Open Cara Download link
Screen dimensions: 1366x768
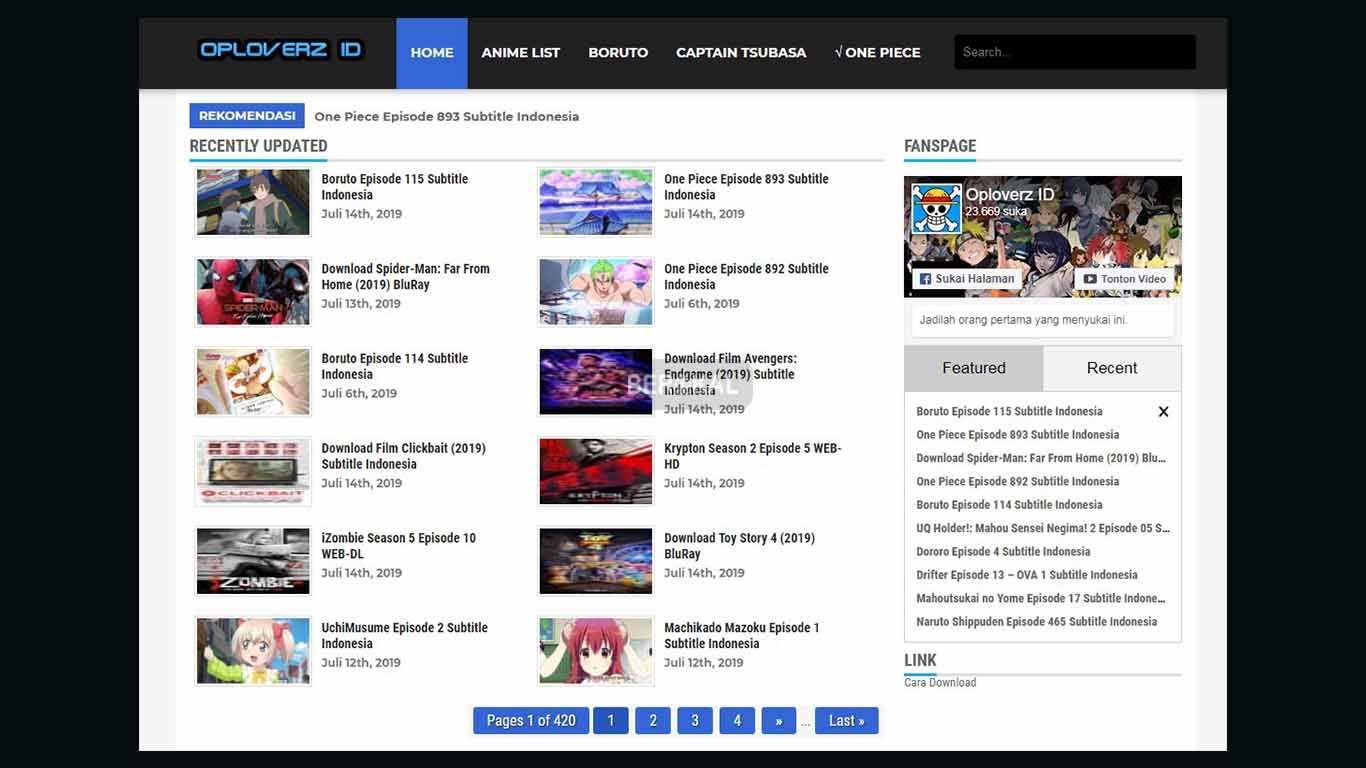[x=940, y=683]
